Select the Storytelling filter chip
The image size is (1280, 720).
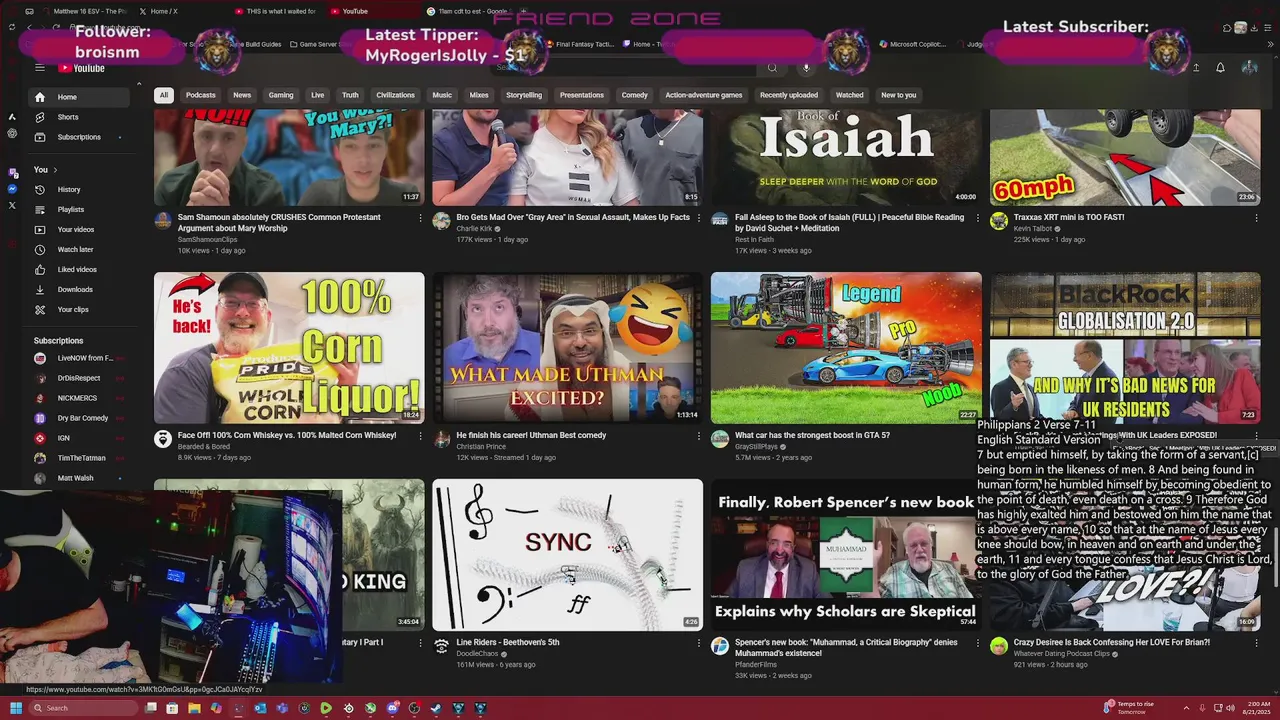click(x=524, y=95)
